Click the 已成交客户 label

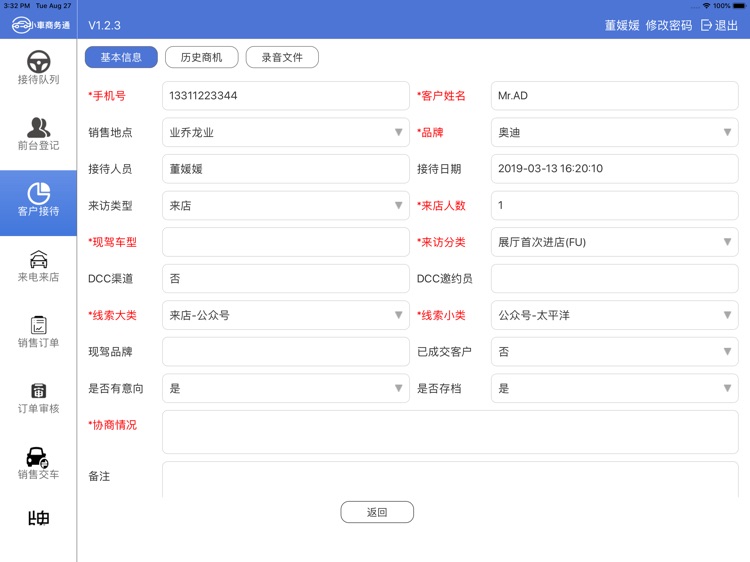(444, 352)
